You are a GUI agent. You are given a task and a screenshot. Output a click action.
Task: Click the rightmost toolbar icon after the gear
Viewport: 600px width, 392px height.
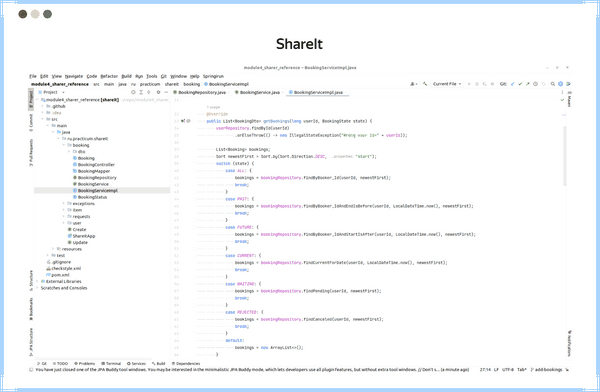click(x=569, y=84)
